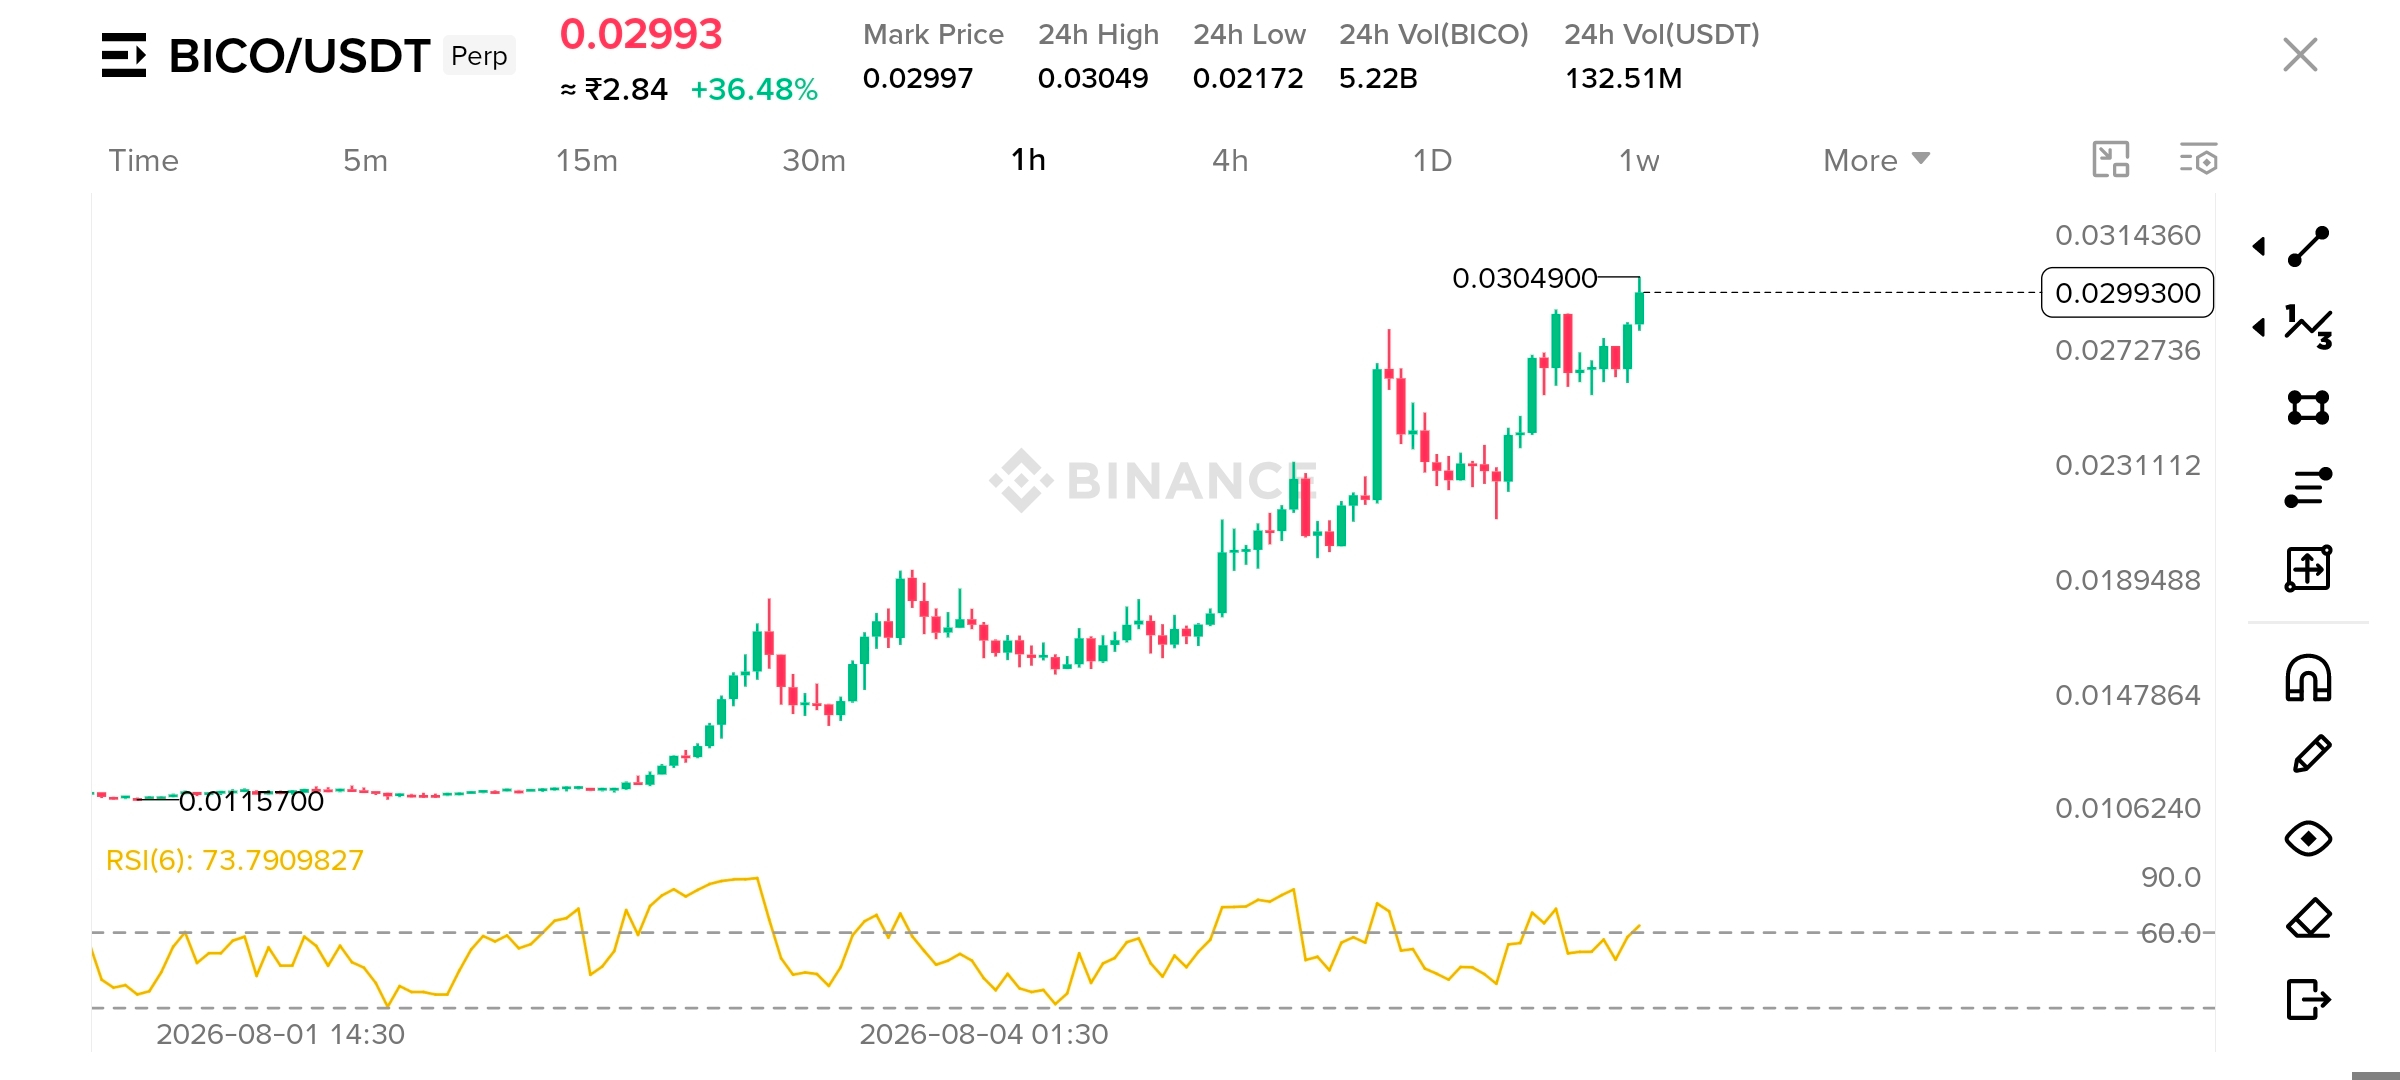Screen dimensions: 2400x1080
Task: Switch chart to 30m interval
Action: [814, 160]
